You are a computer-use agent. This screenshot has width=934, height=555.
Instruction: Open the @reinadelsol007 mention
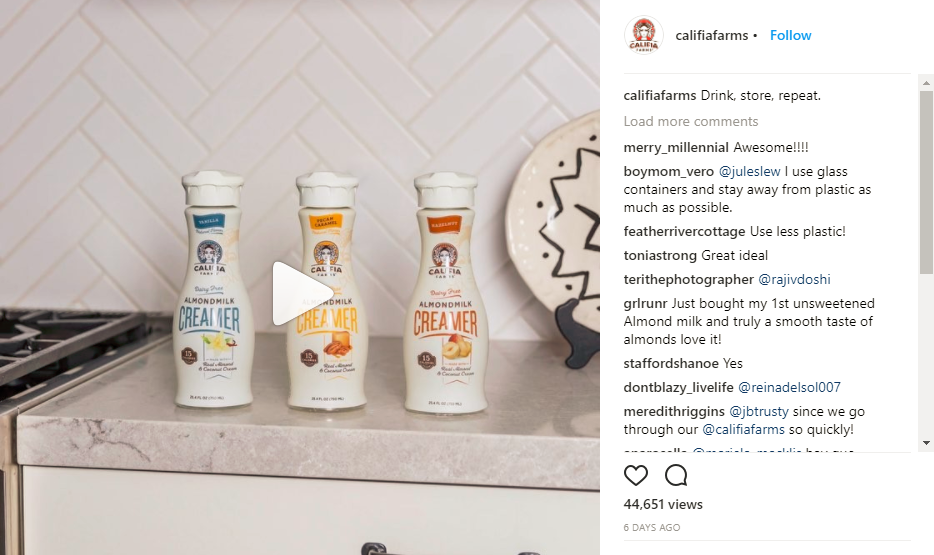(x=789, y=387)
